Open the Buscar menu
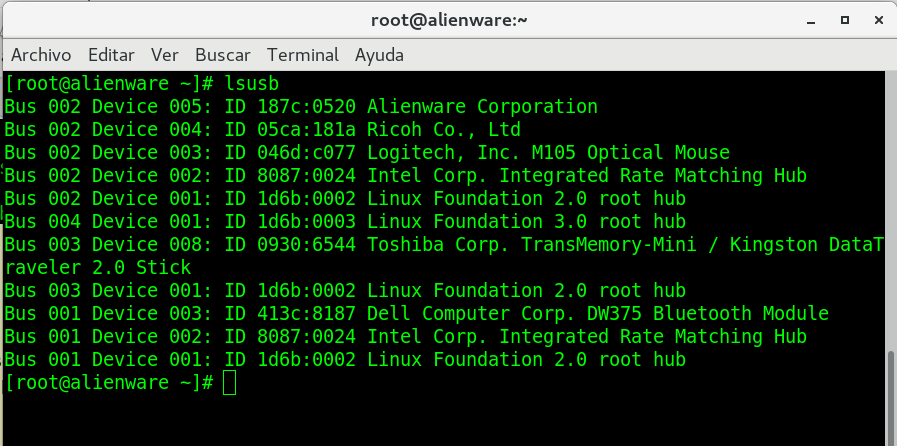The width and height of the screenshot is (897, 446). (x=223, y=54)
